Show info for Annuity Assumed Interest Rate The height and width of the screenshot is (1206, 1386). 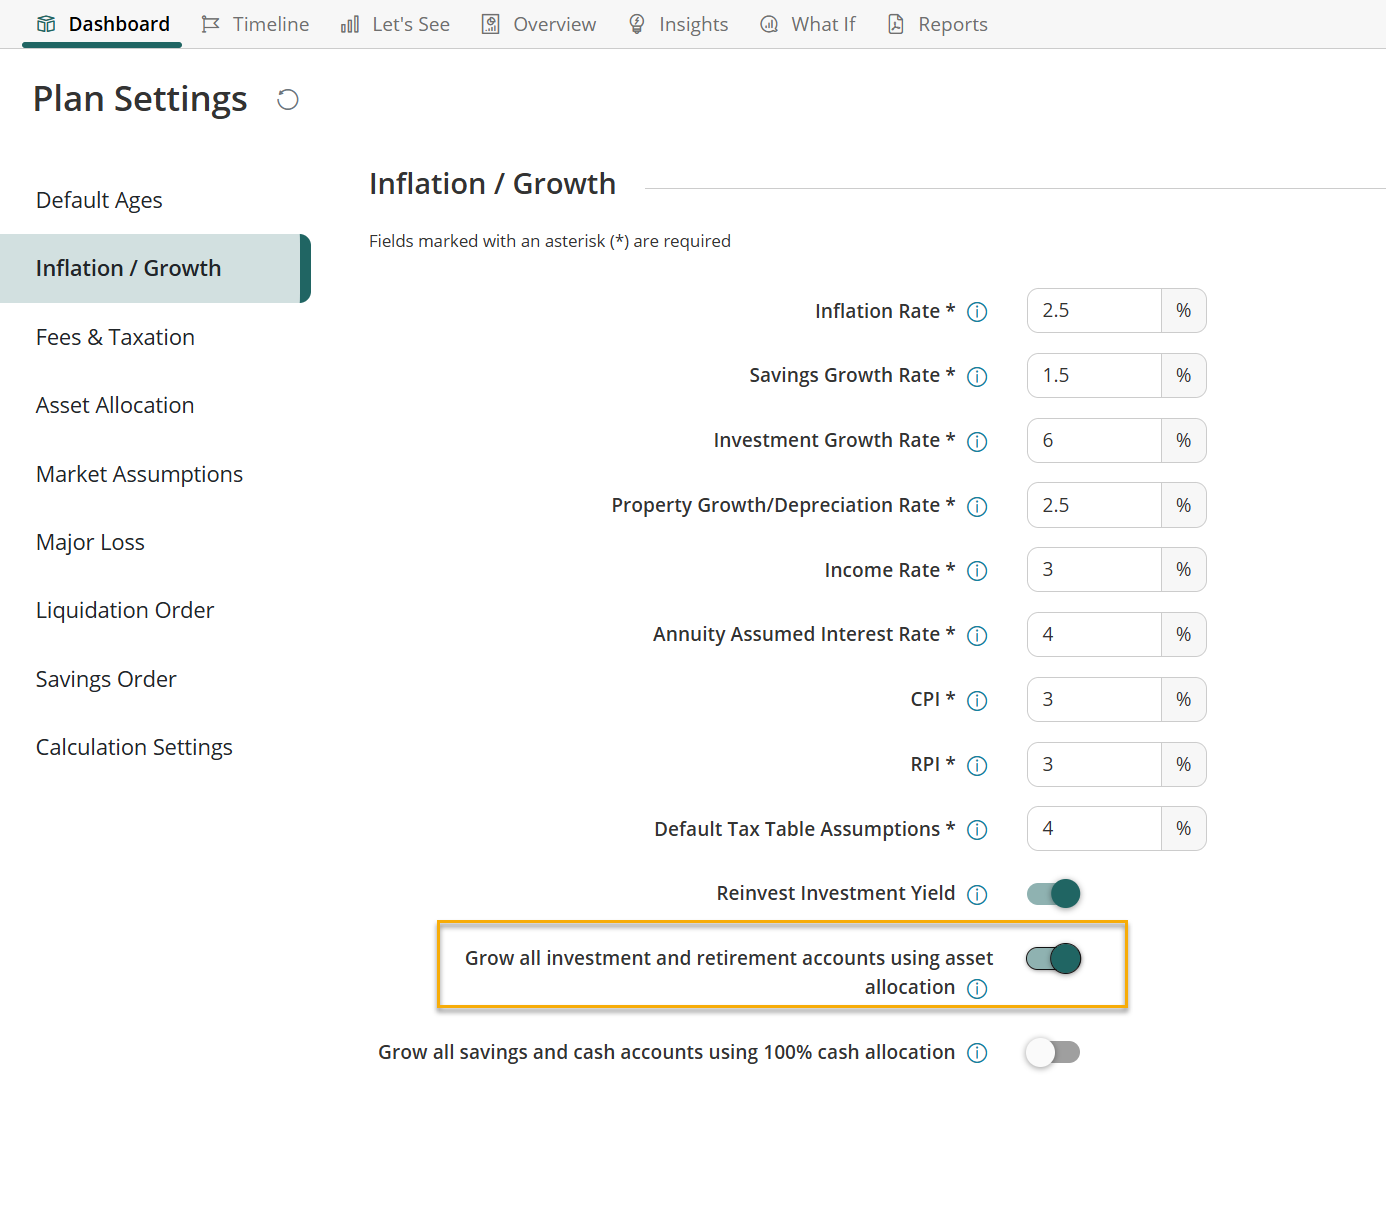pos(978,636)
